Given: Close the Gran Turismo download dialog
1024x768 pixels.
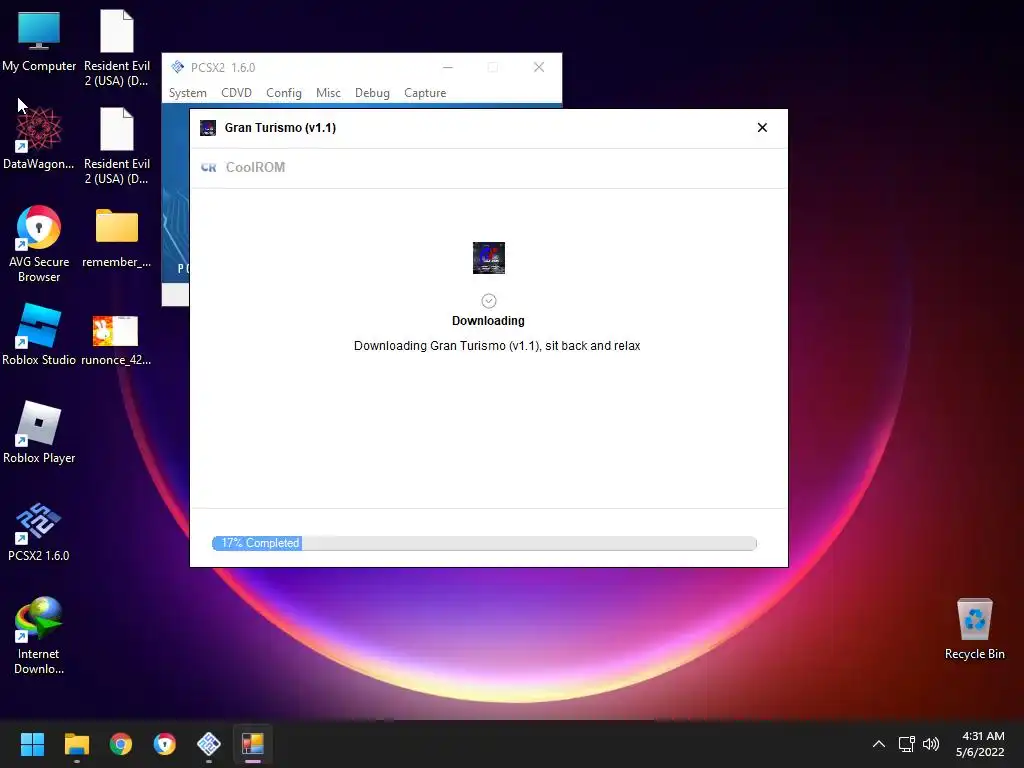Looking at the screenshot, I should pos(762,128).
